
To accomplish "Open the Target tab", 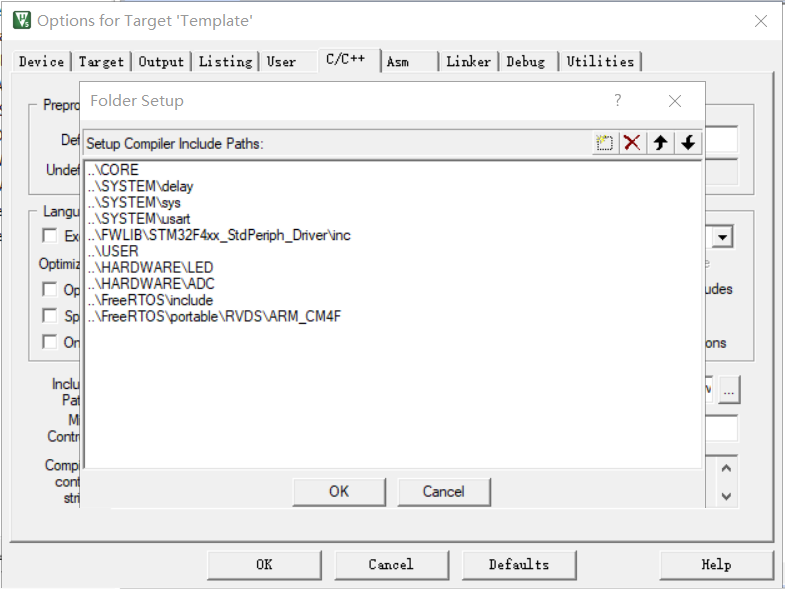I will 101,62.
